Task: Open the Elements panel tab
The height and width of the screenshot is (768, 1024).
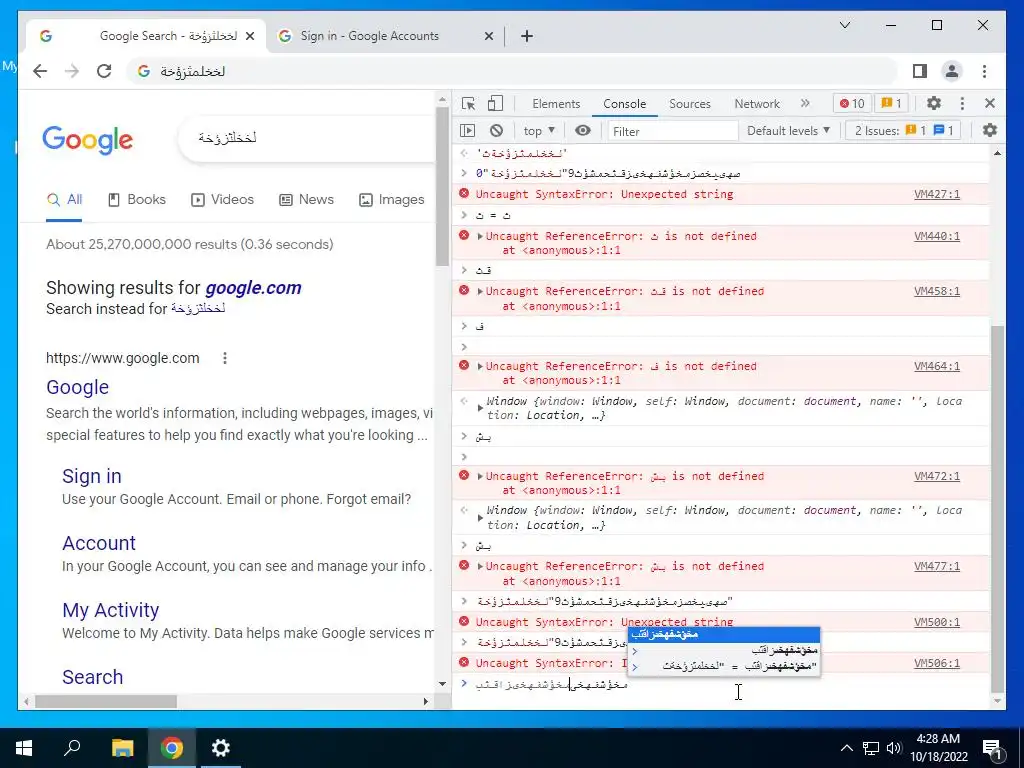Action: (x=556, y=104)
